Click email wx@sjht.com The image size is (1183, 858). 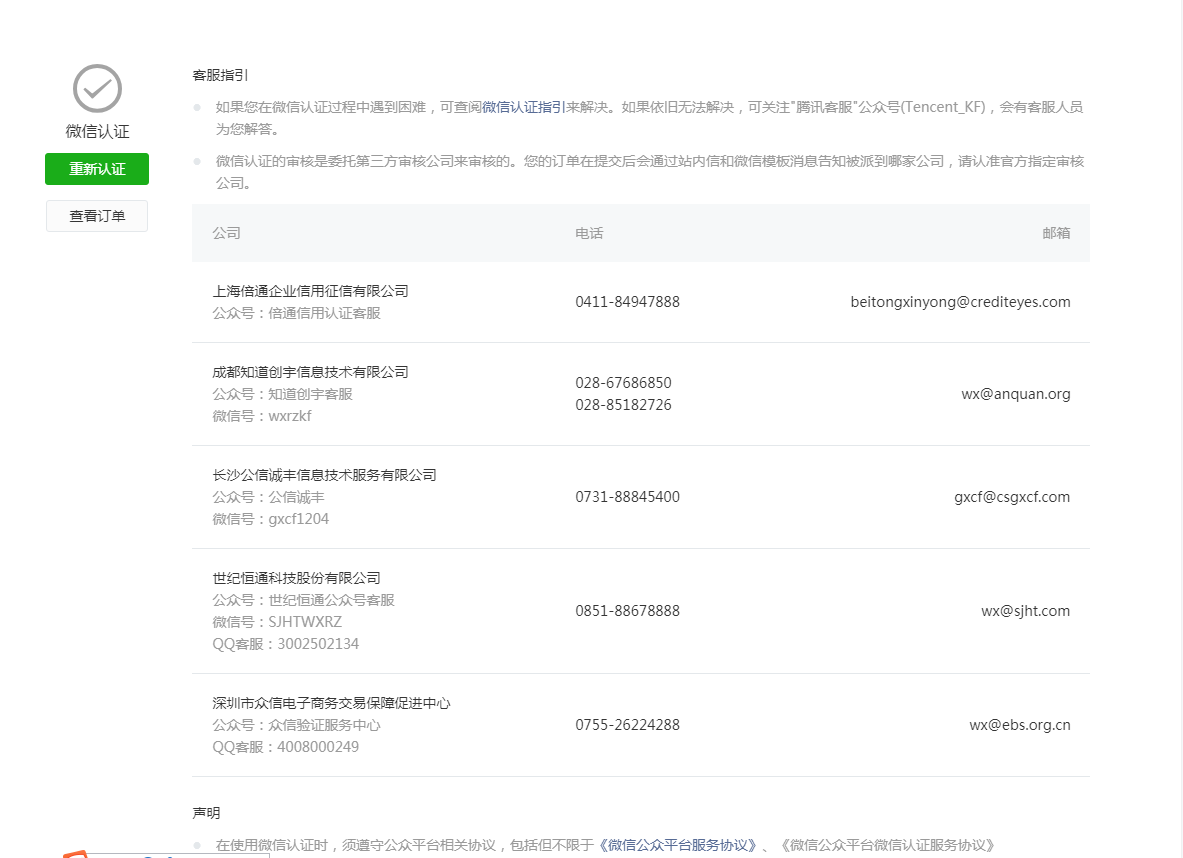1025,610
